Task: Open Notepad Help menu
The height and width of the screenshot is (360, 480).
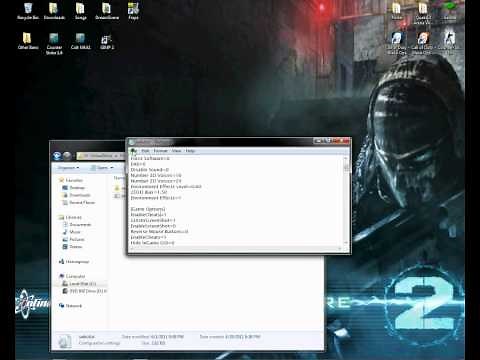Action: [190, 151]
